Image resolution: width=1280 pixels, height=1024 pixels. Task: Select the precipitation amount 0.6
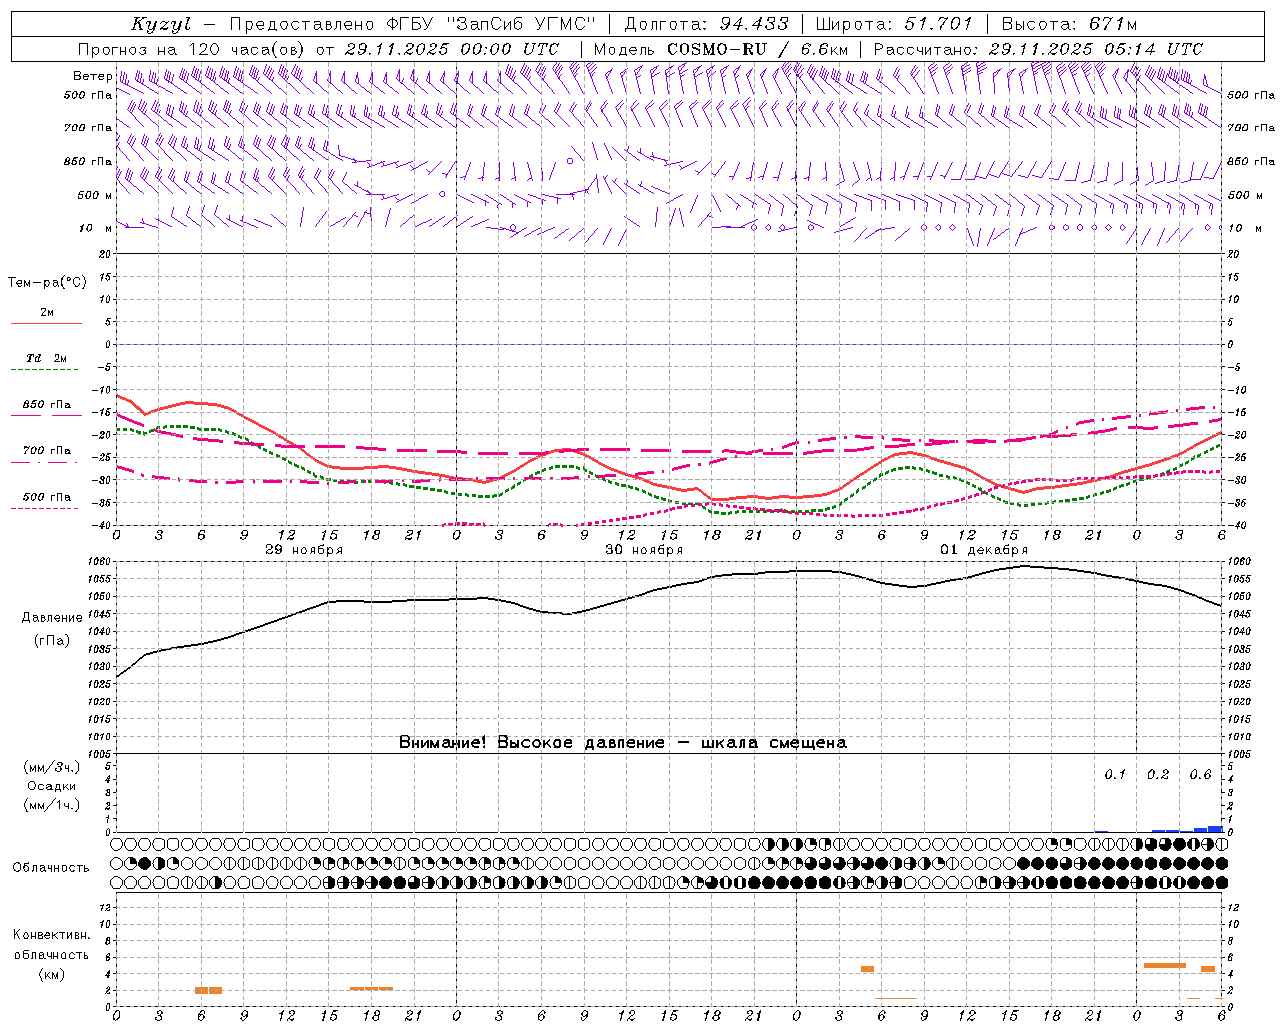pos(1200,775)
